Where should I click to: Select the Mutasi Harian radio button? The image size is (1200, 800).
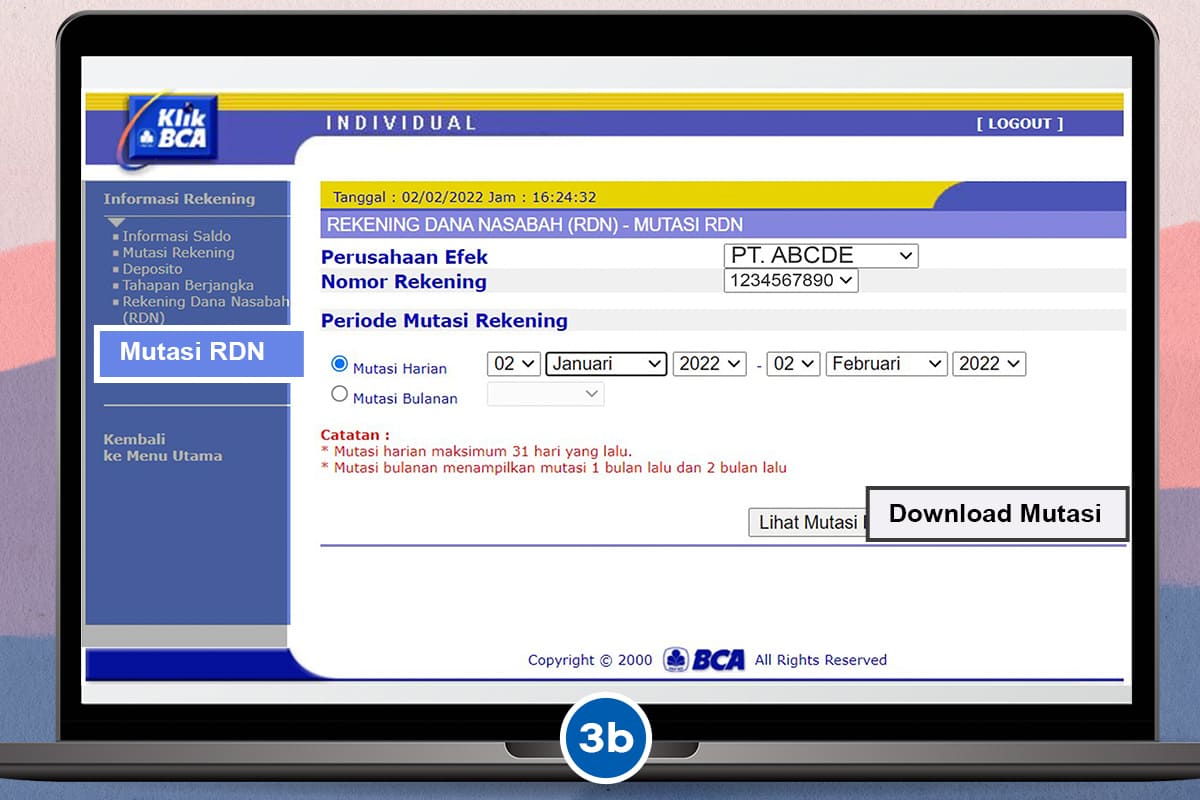click(x=339, y=364)
